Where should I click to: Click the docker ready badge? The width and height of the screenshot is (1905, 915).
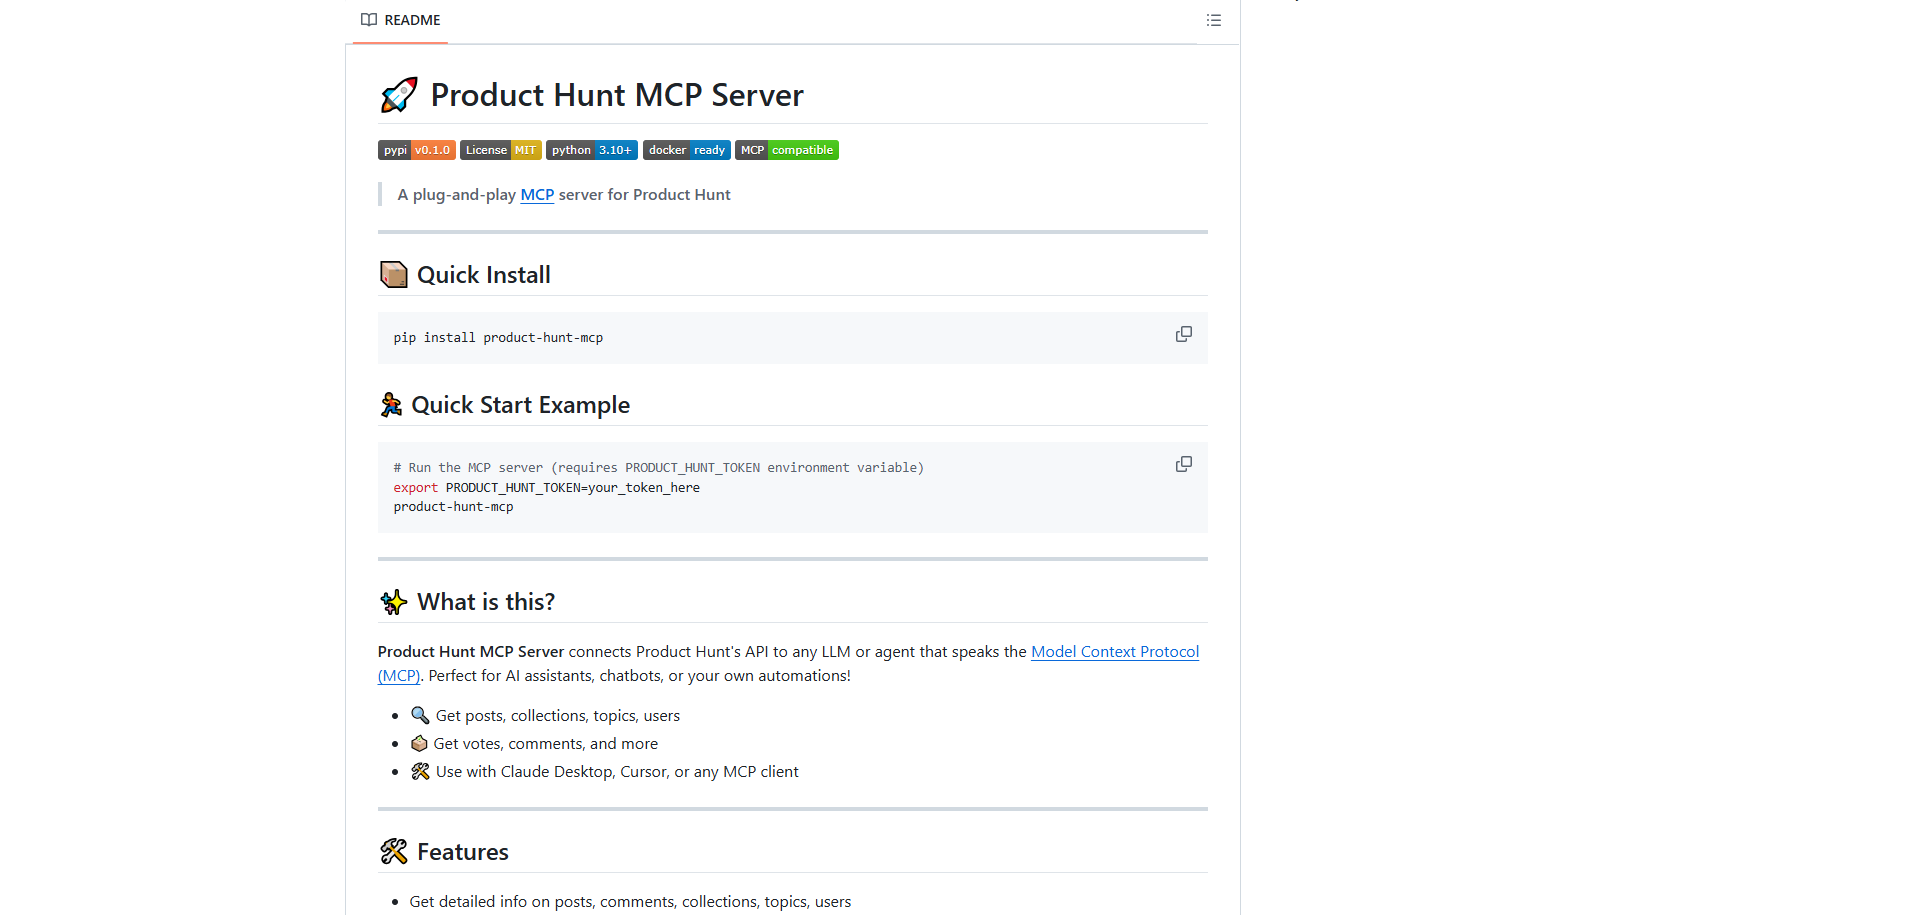[686, 150]
